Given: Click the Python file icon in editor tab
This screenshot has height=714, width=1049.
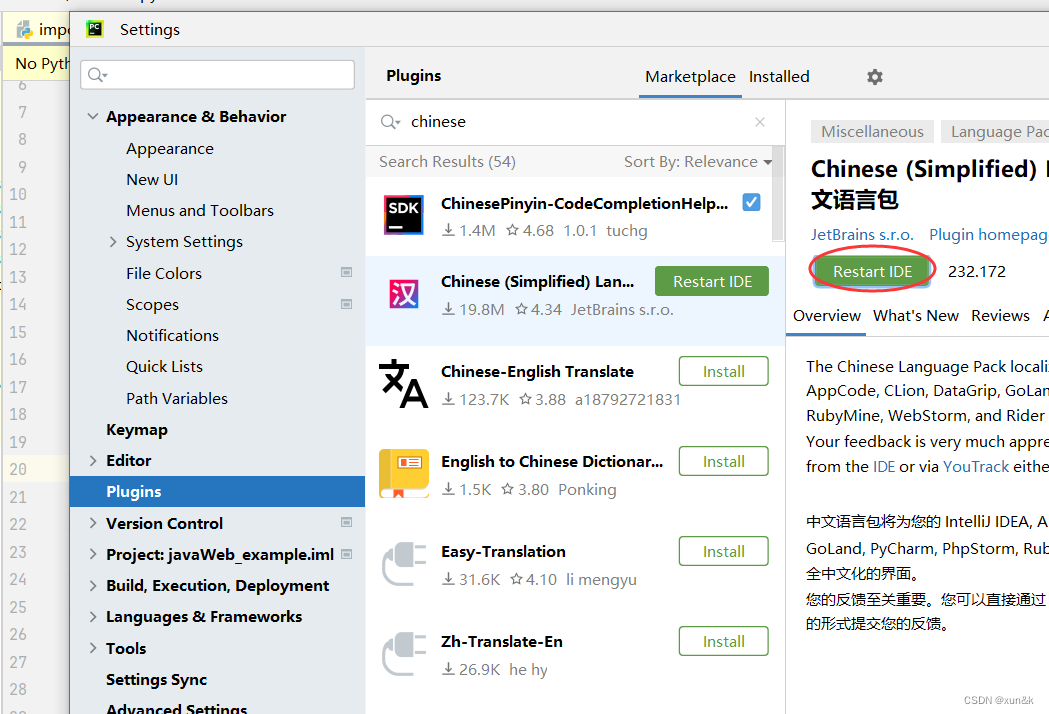Looking at the screenshot, I should [x=25, y=29].
